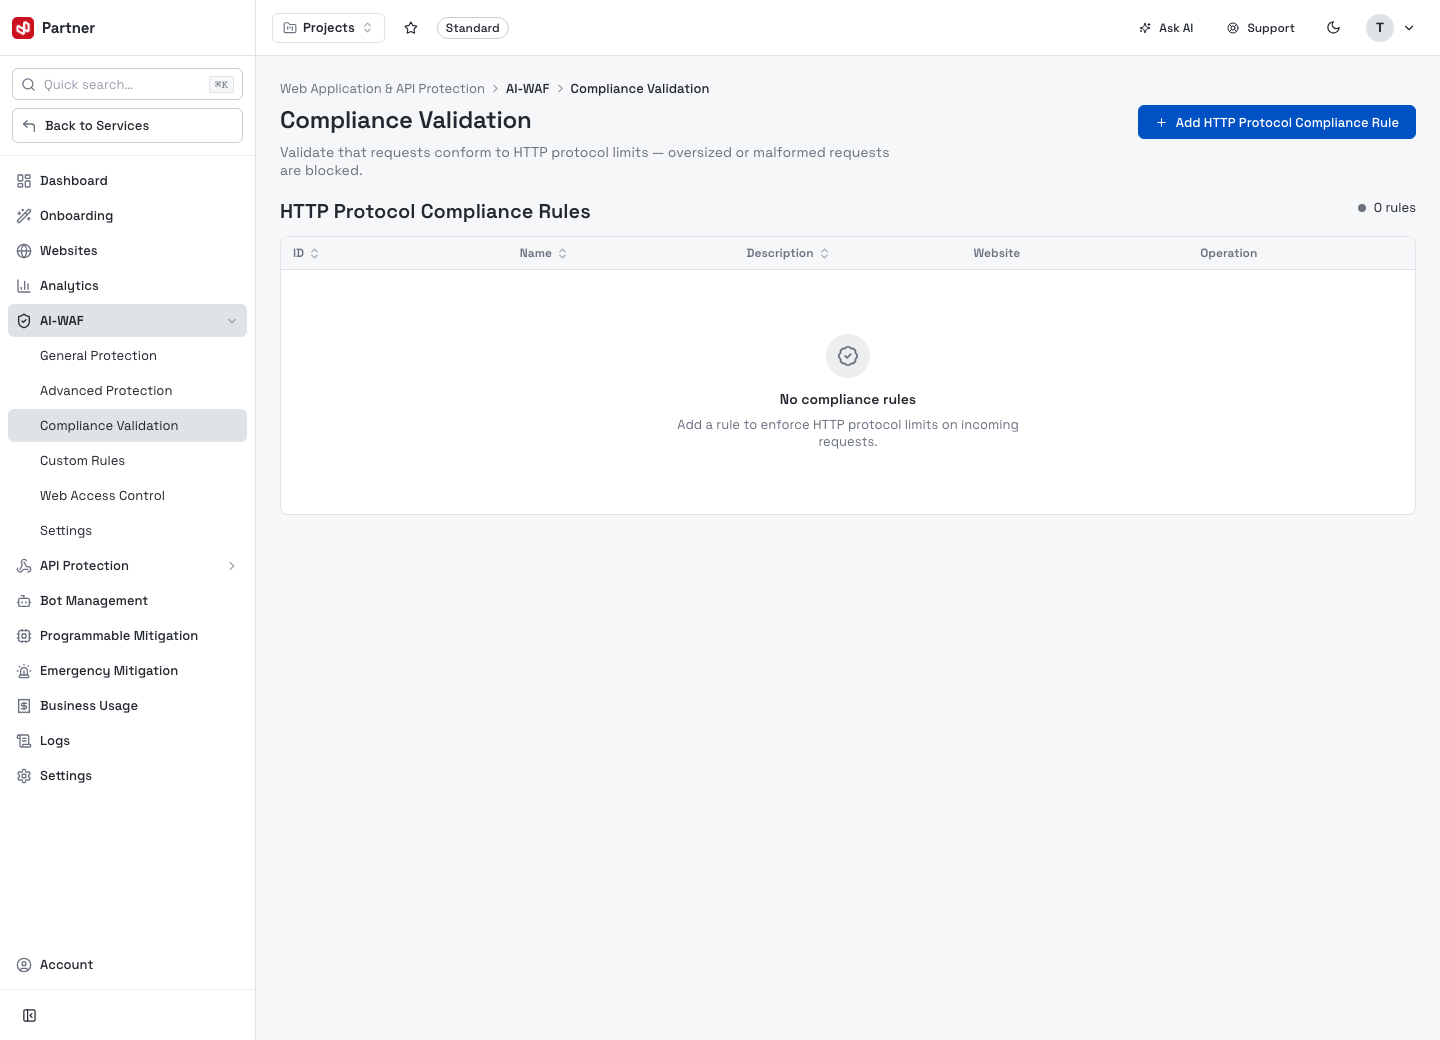Open Support link
This screenshot has height=1040, width=1440.
(x=1261, y=28)
